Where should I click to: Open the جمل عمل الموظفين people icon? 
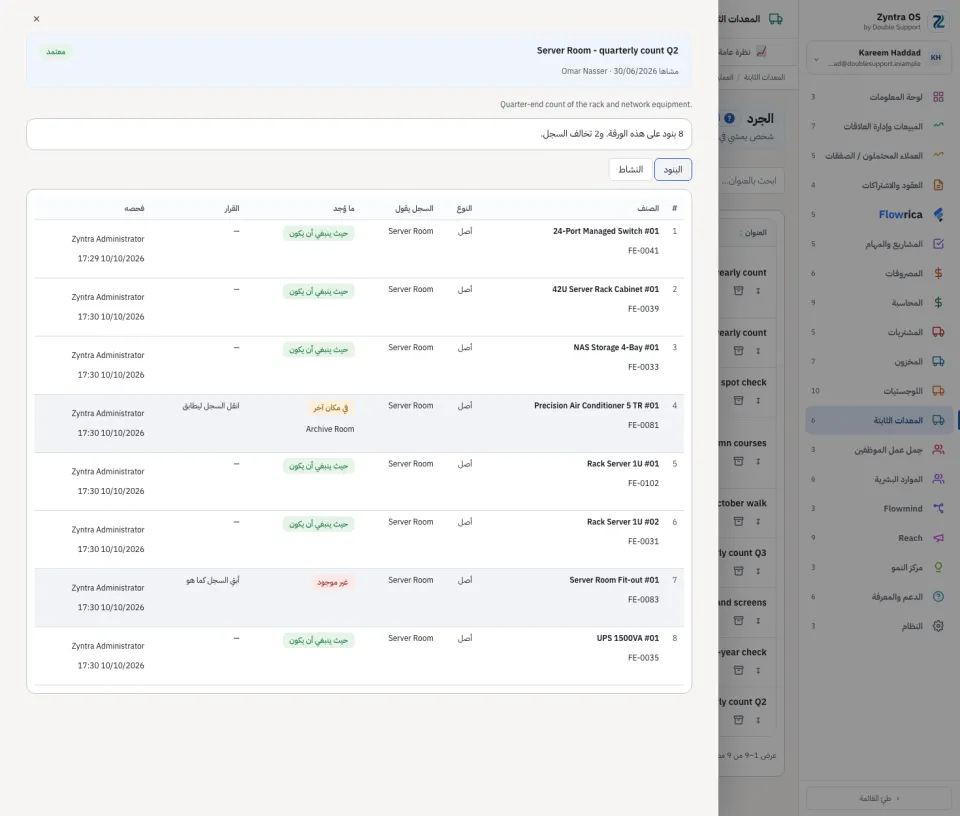(938, 449)
